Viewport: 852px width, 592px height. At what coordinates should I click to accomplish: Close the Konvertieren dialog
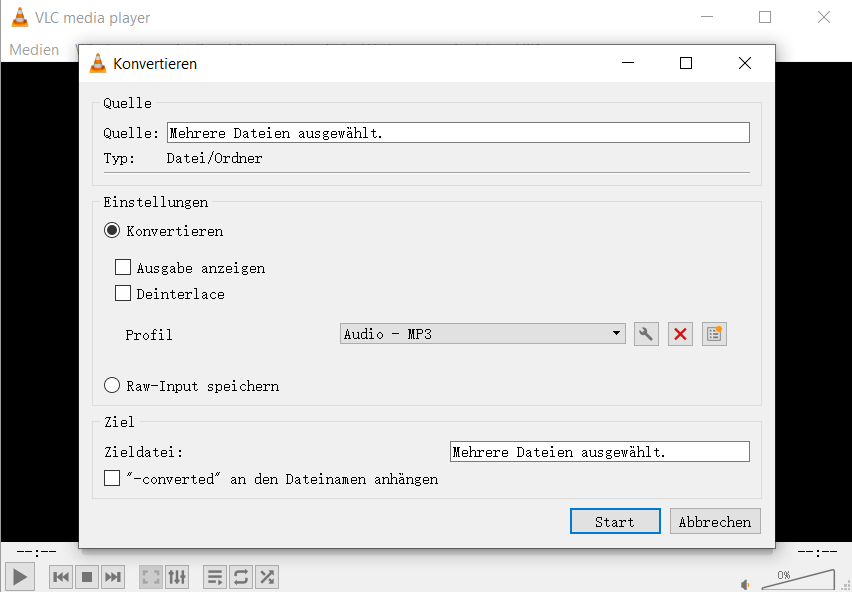(x=745, y=64)
